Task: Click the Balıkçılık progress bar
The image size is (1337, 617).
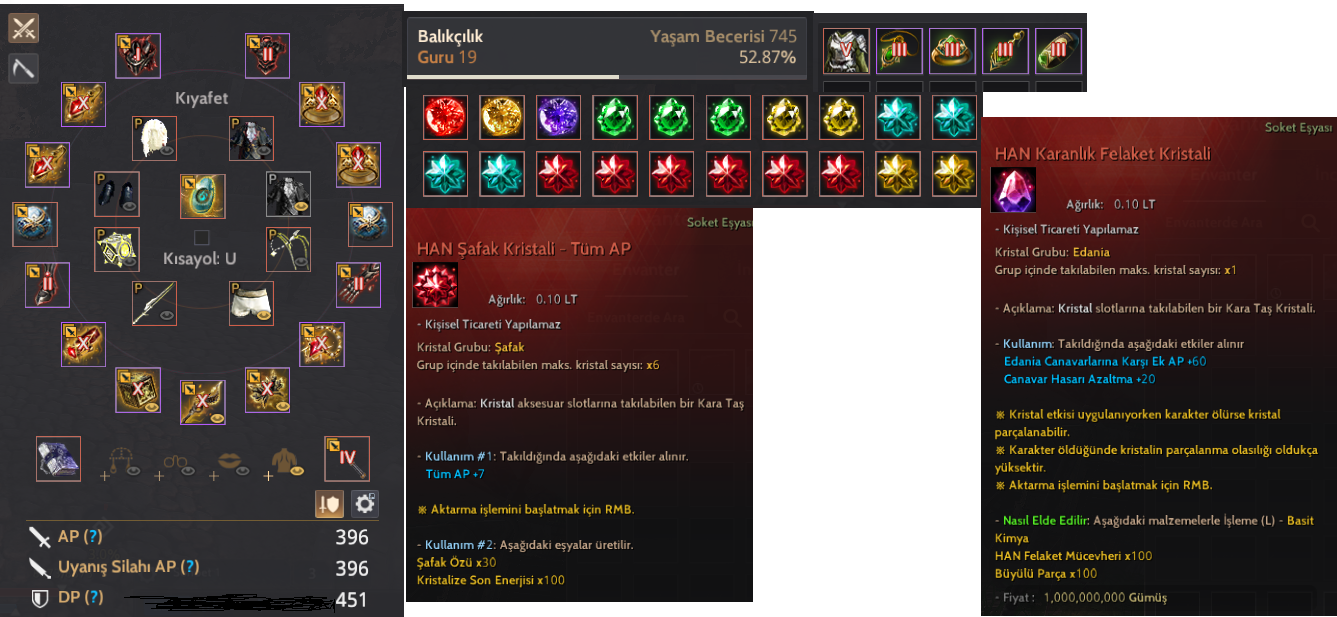Action: click(x=606, y=76)
